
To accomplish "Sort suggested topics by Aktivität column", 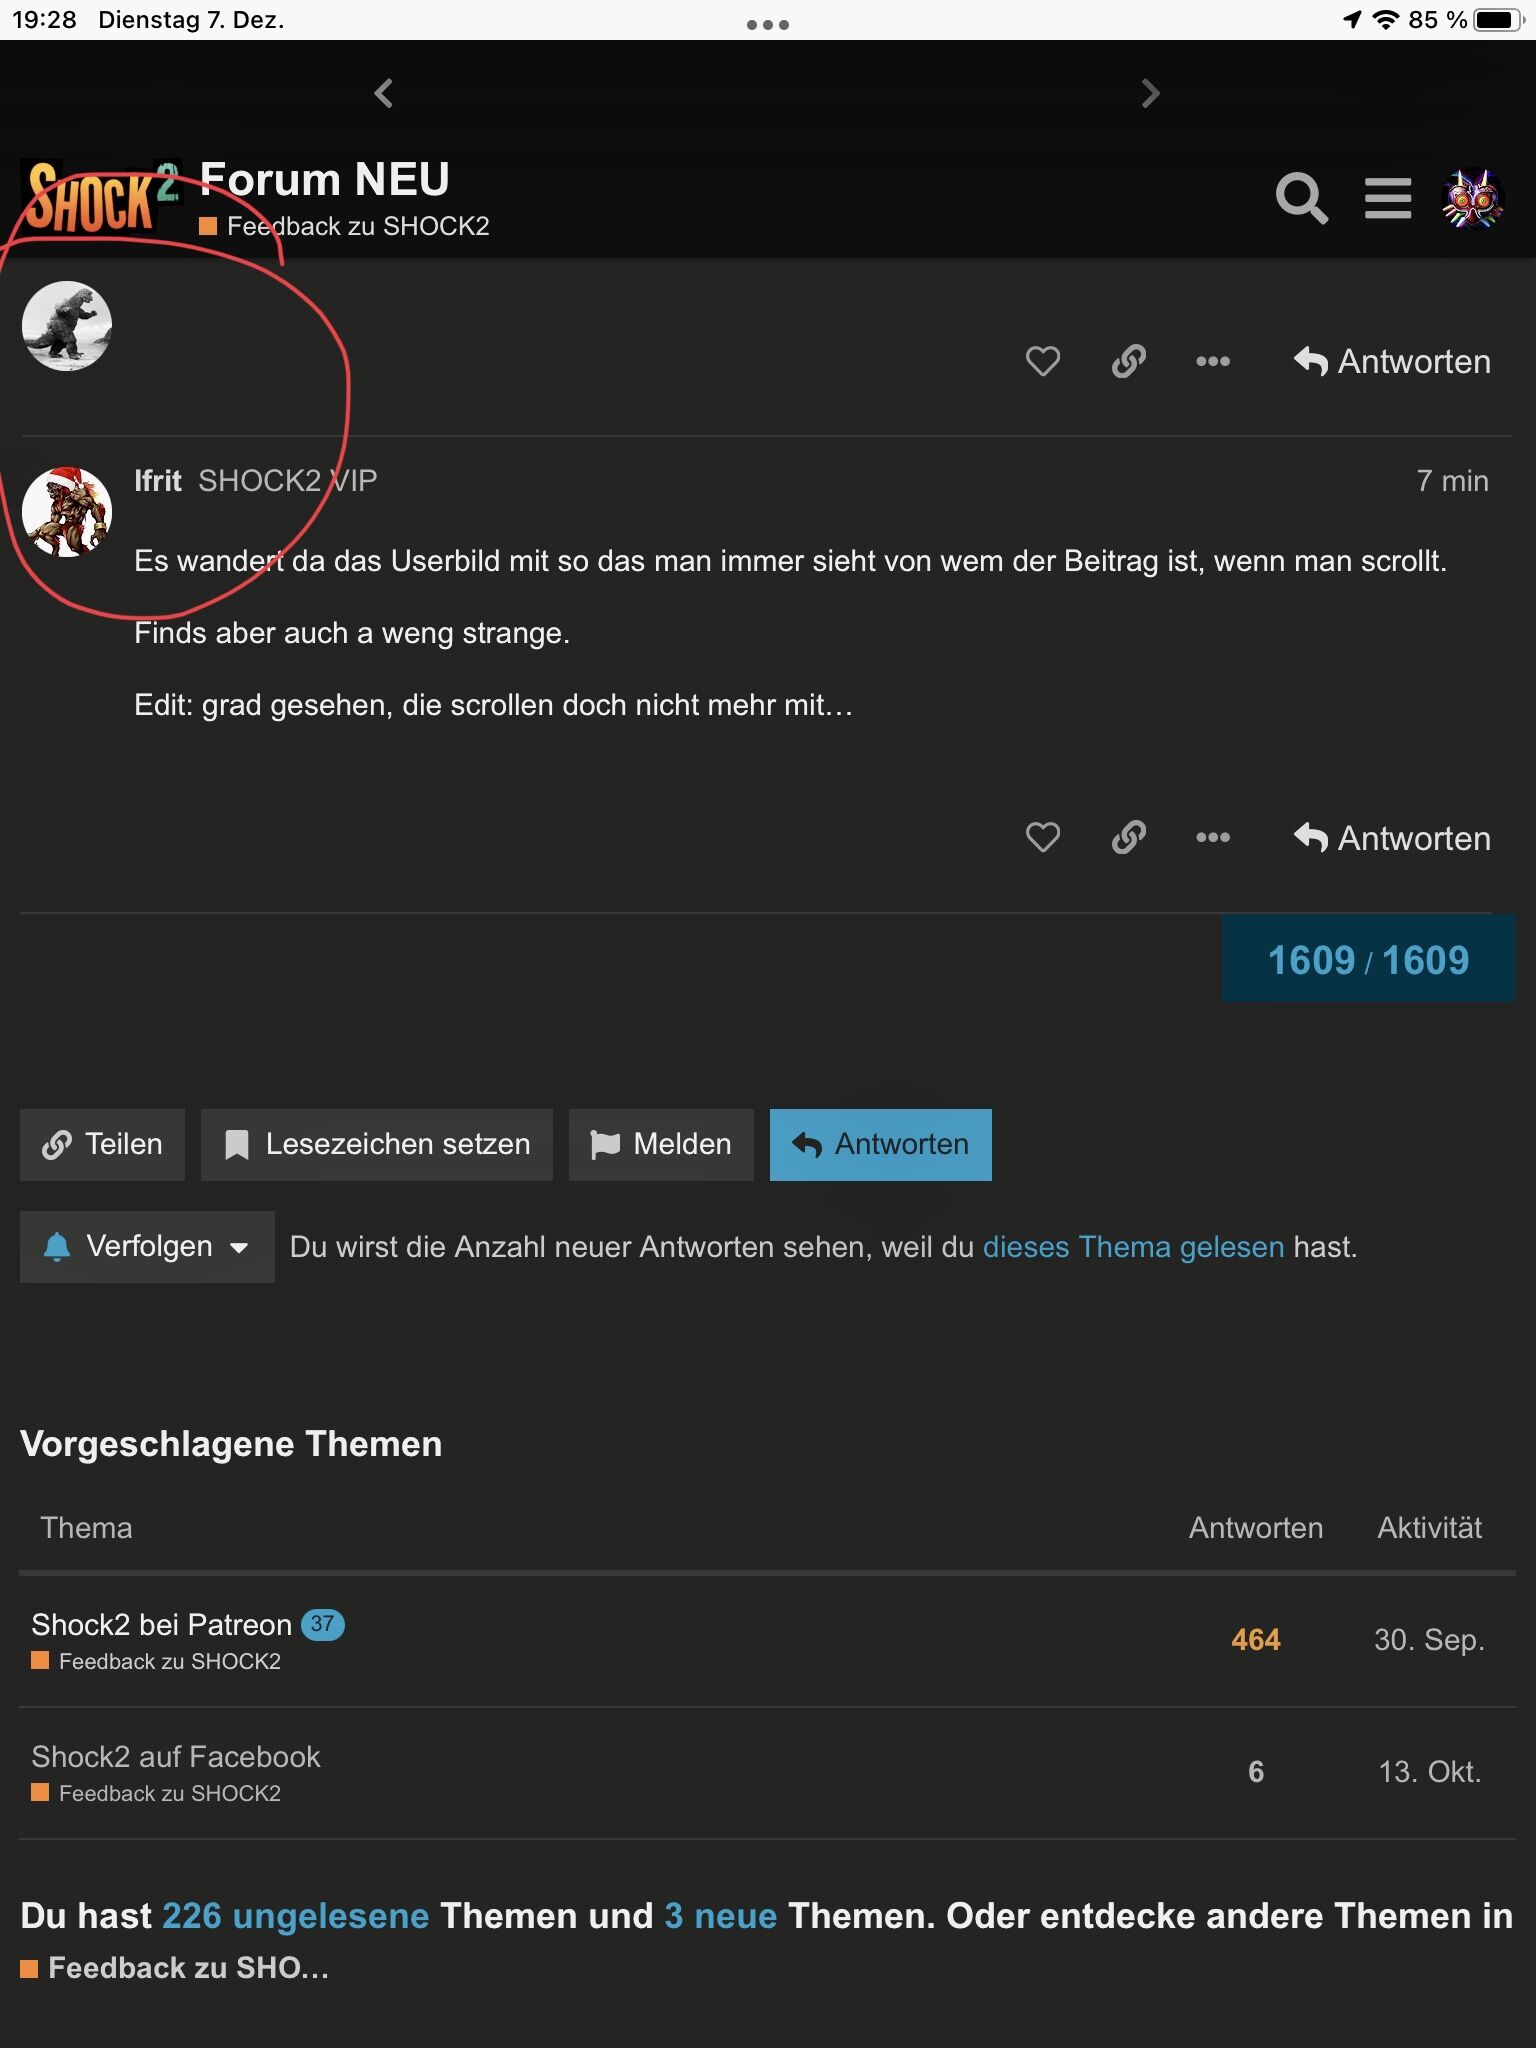I will click(1429, 1528).
